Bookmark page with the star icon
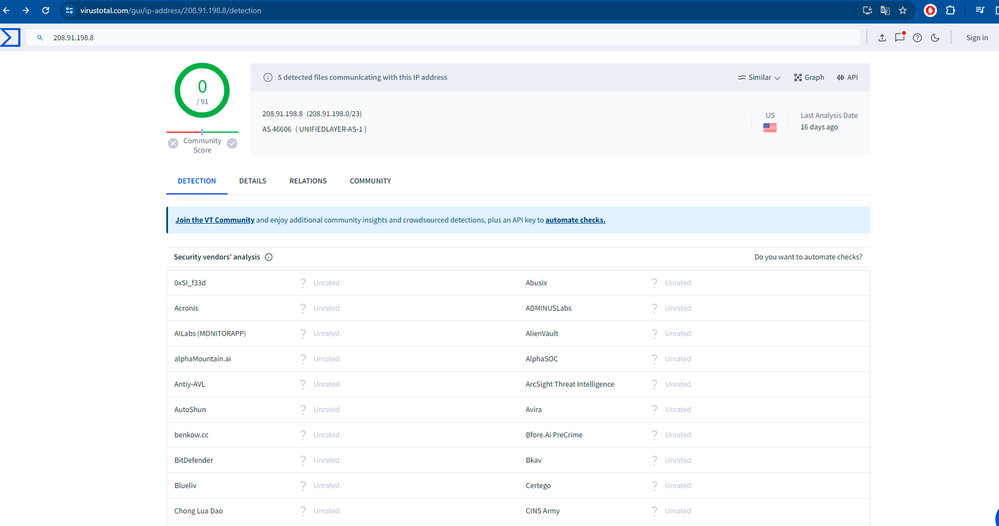Image resolution: width=999 pixels, height=526 pixels. (x=903, y=10)
